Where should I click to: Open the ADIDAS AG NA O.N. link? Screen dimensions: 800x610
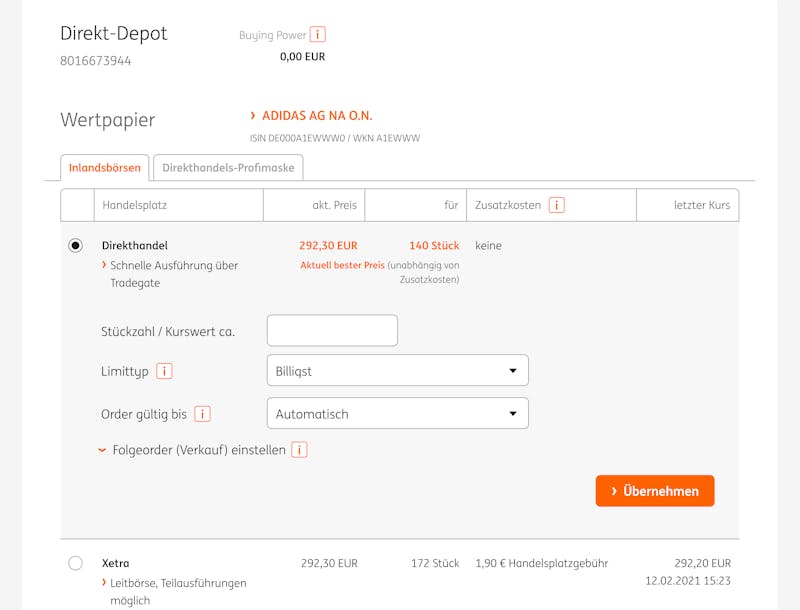311,116
